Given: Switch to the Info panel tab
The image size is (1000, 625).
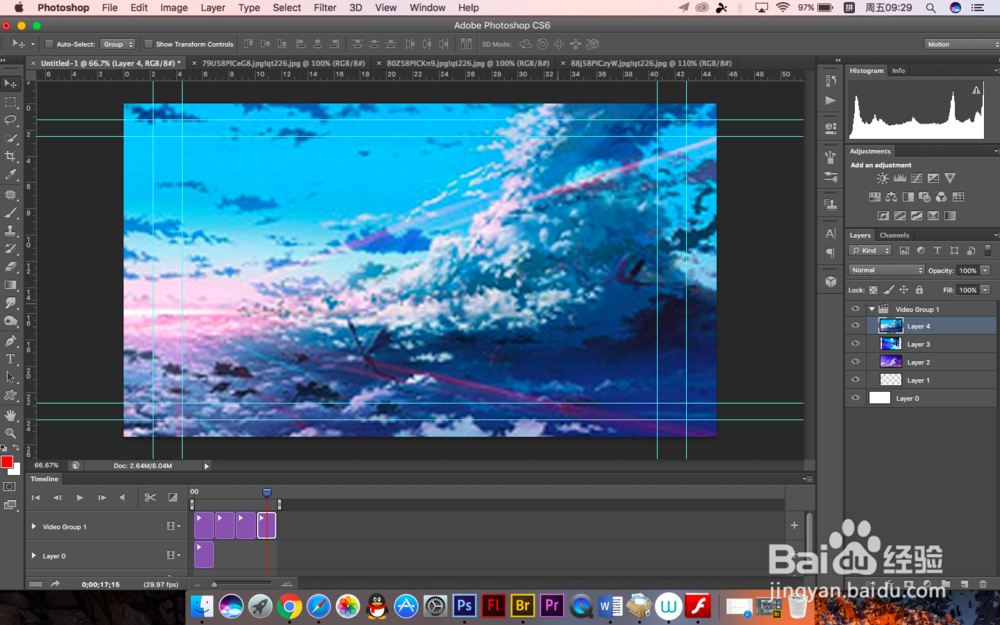Looking at the screenshot, I should pyautogui.click(x=899, y=71).
